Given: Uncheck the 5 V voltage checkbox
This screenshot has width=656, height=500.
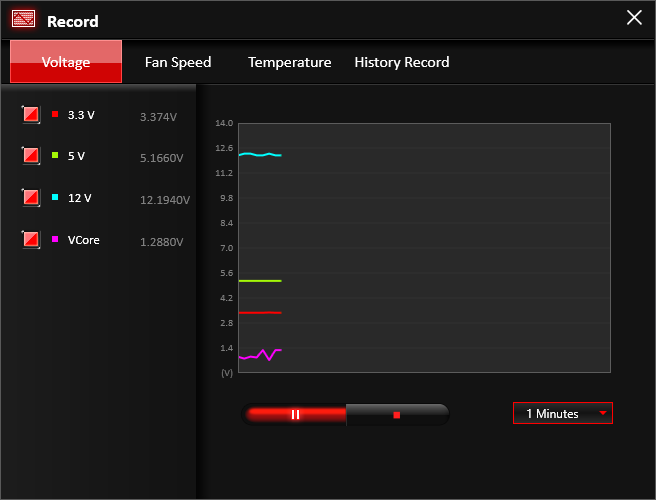Looking at the screenshot, I should point(31,156).
